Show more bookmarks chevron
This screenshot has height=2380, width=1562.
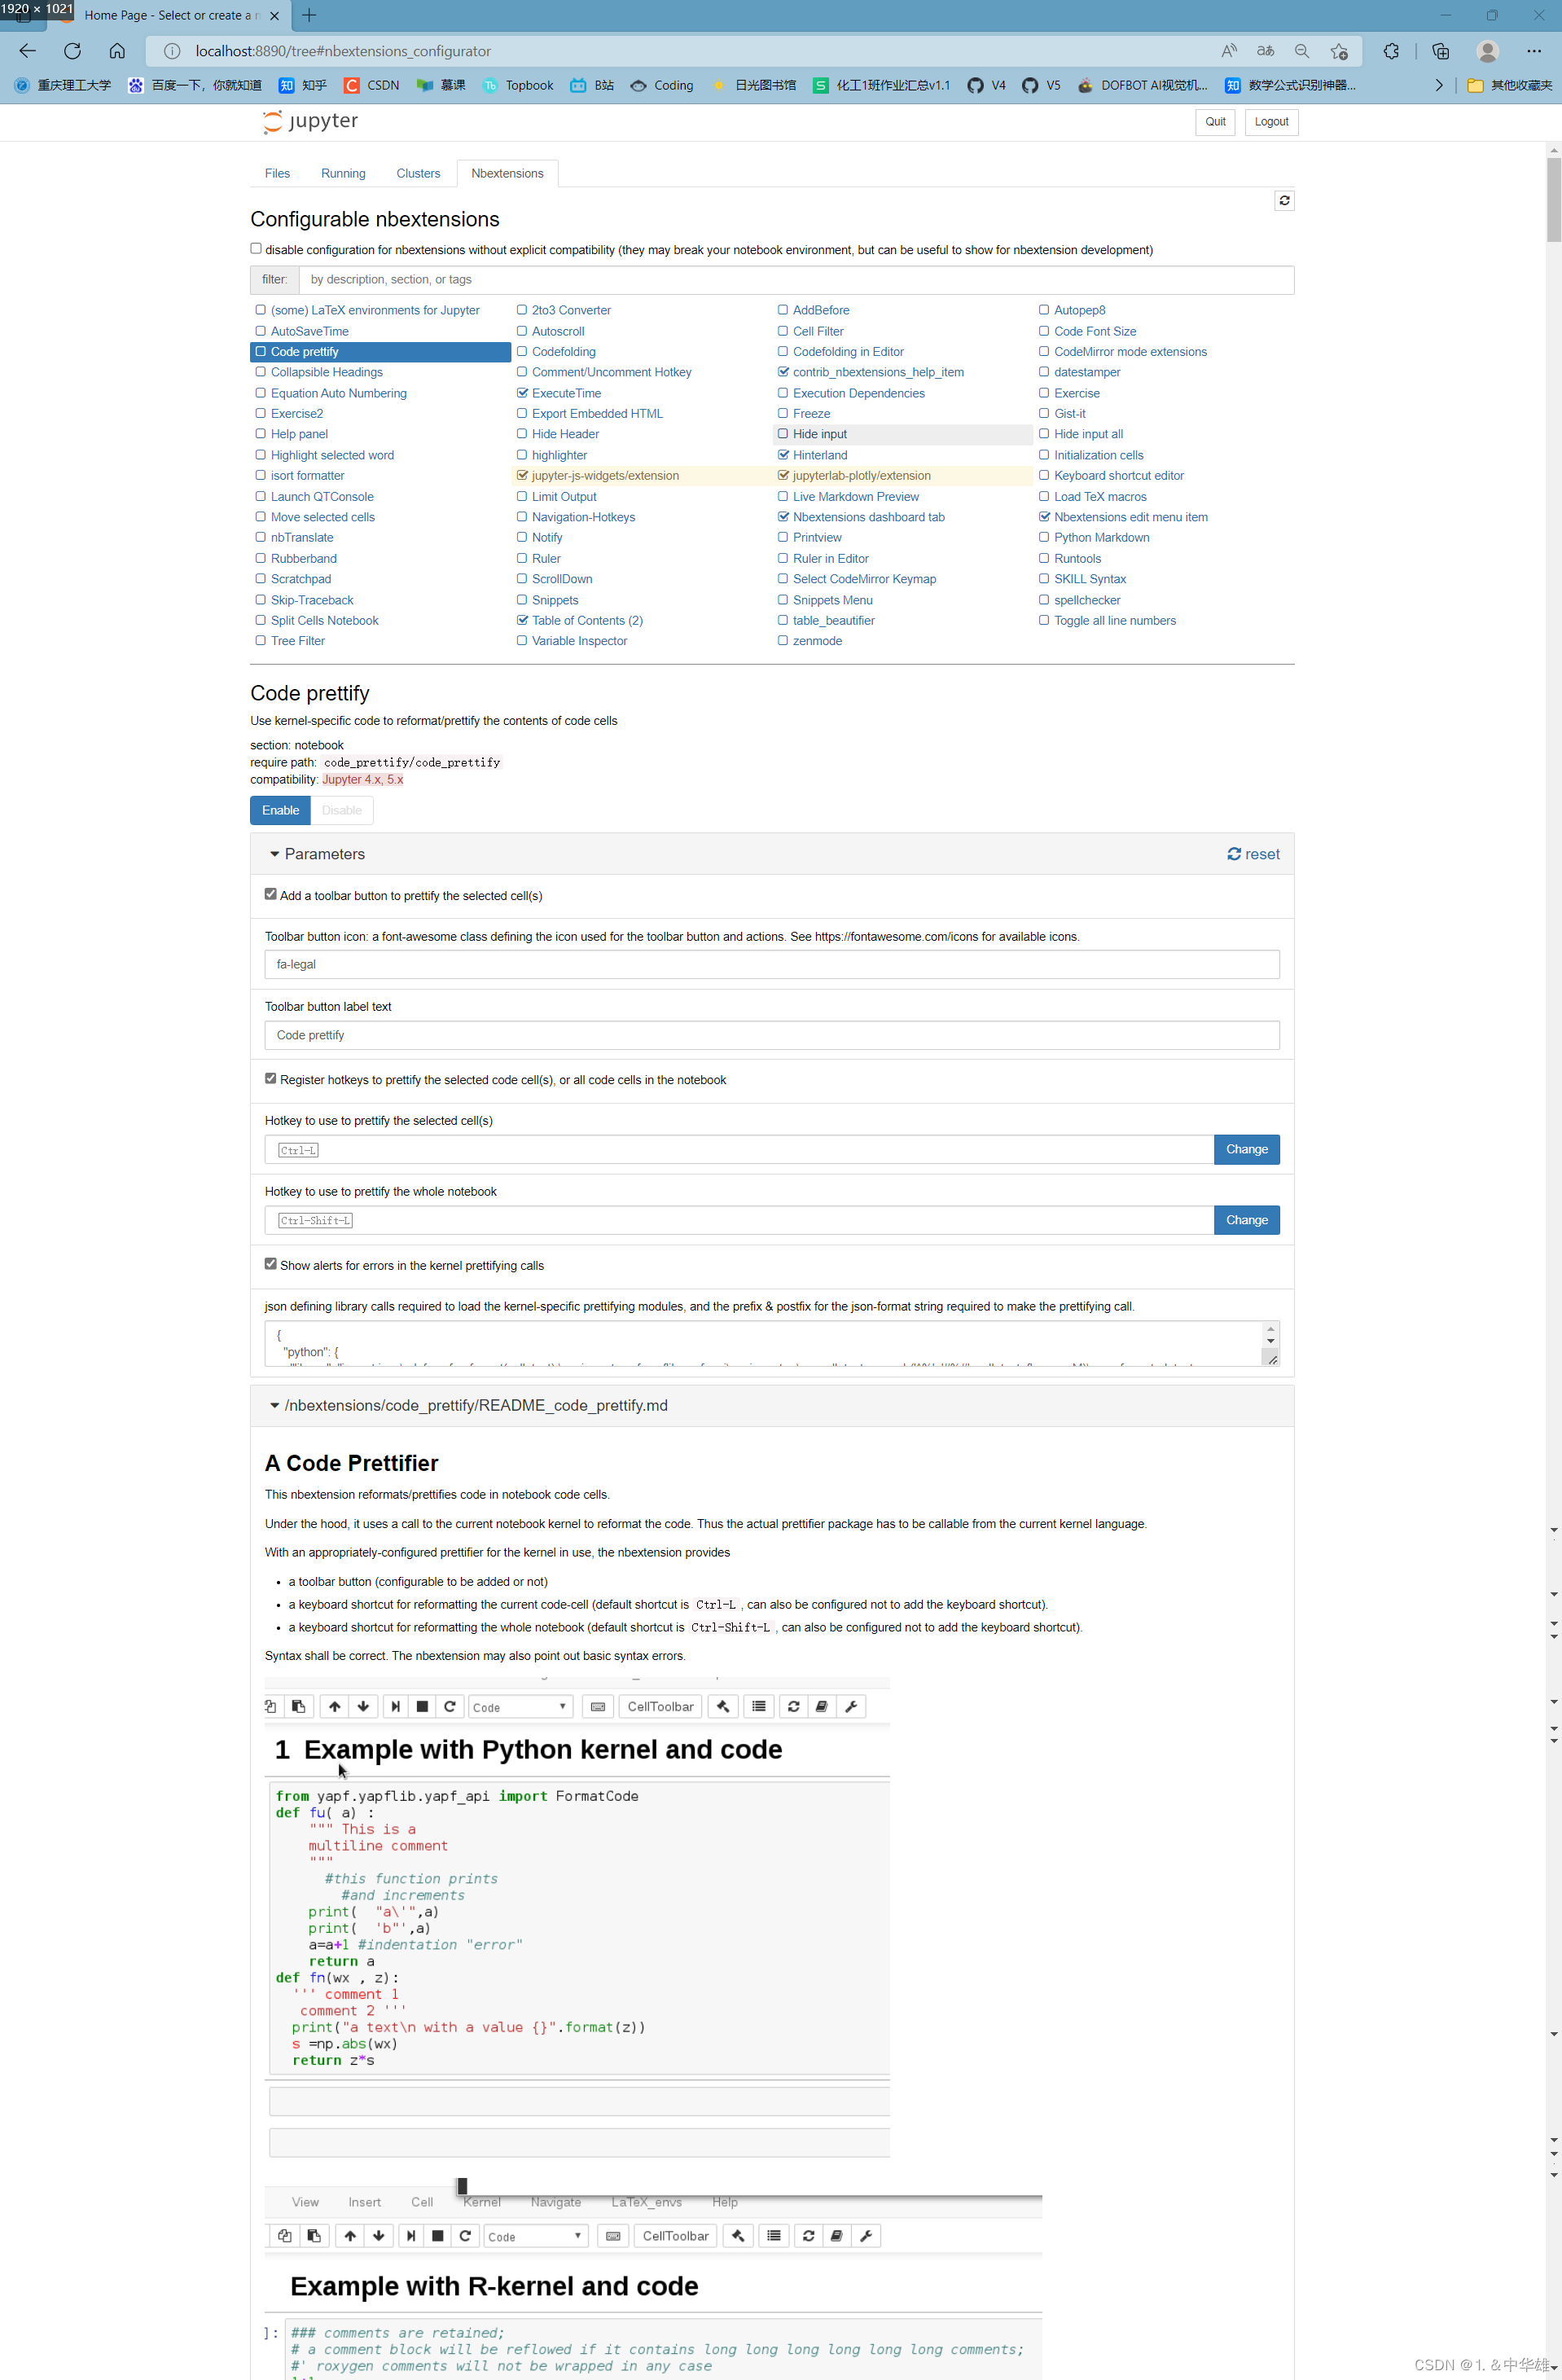[x=1439, y=85]
